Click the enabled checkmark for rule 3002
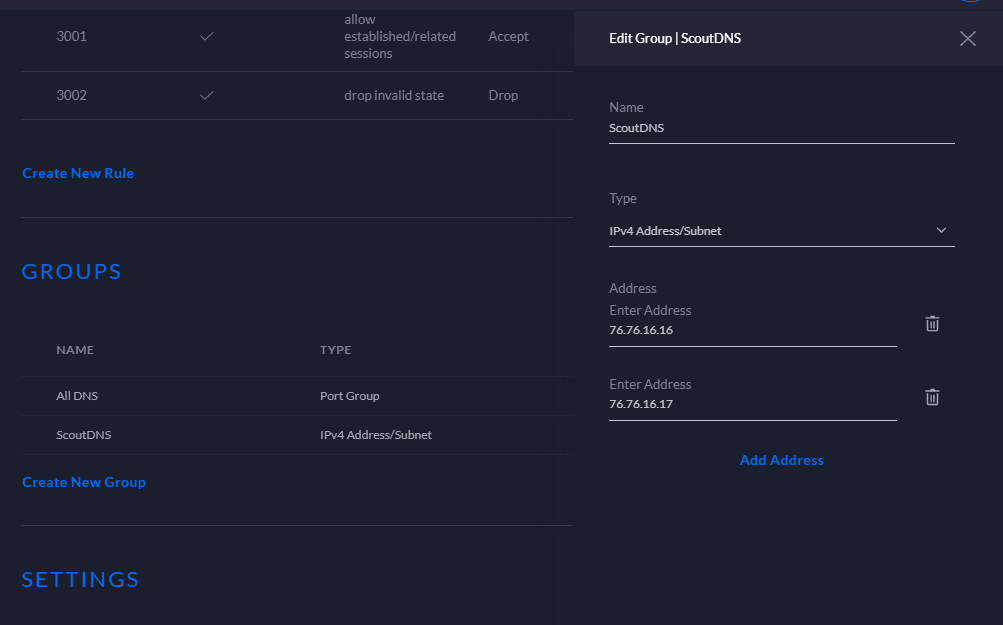This screenshot has width=1003, height=625. (x=207, y=95)
